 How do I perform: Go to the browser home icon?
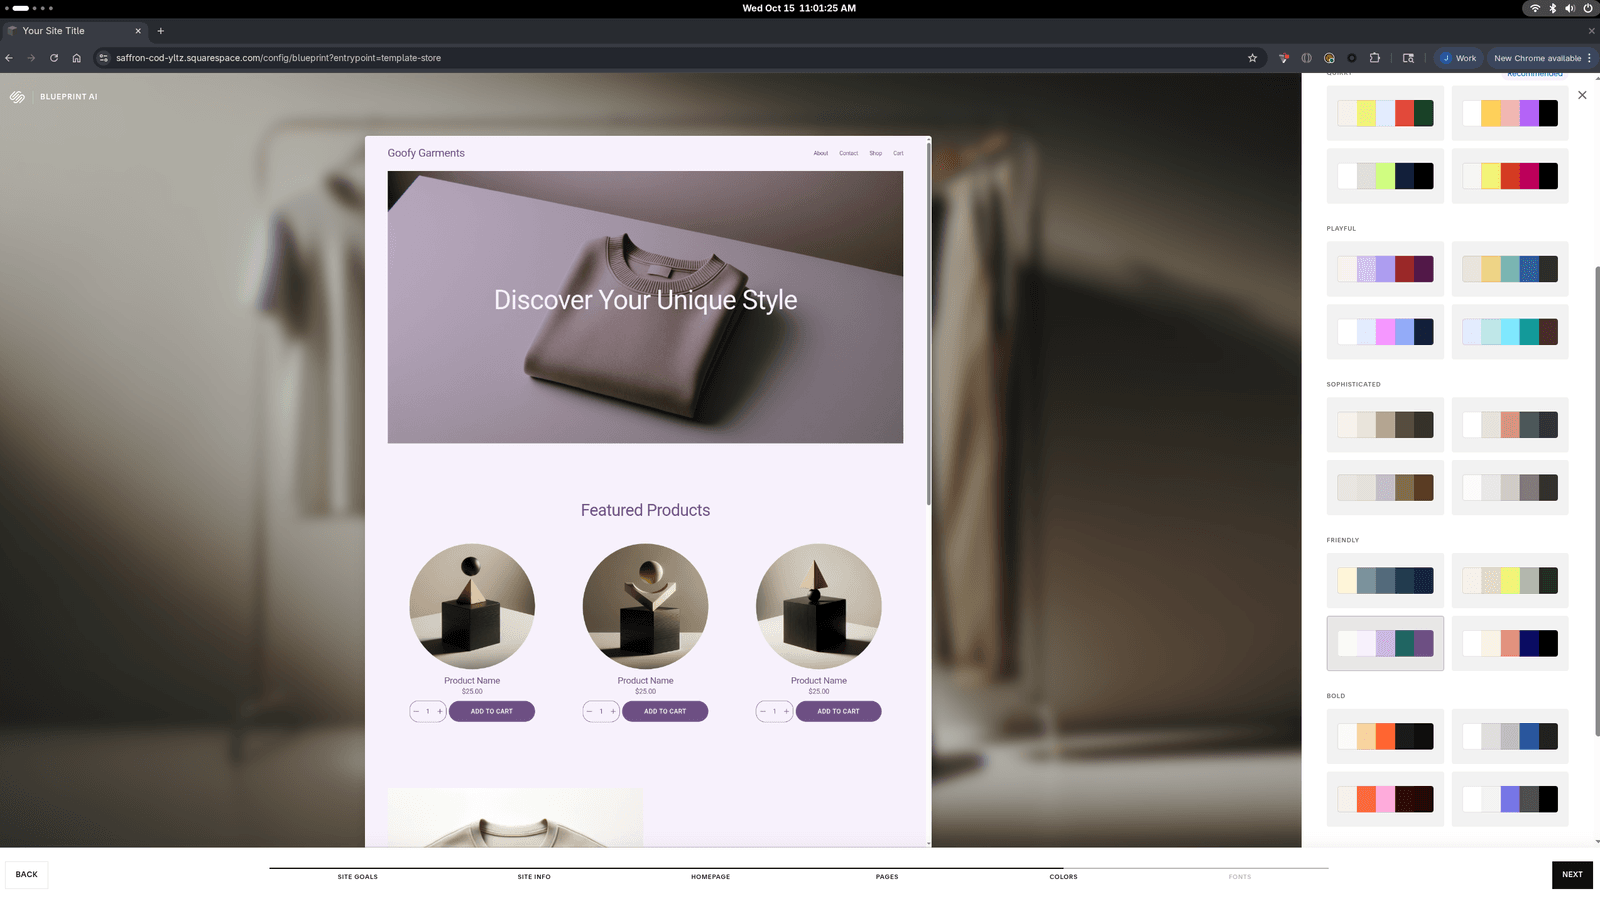(x=76, y=58)
